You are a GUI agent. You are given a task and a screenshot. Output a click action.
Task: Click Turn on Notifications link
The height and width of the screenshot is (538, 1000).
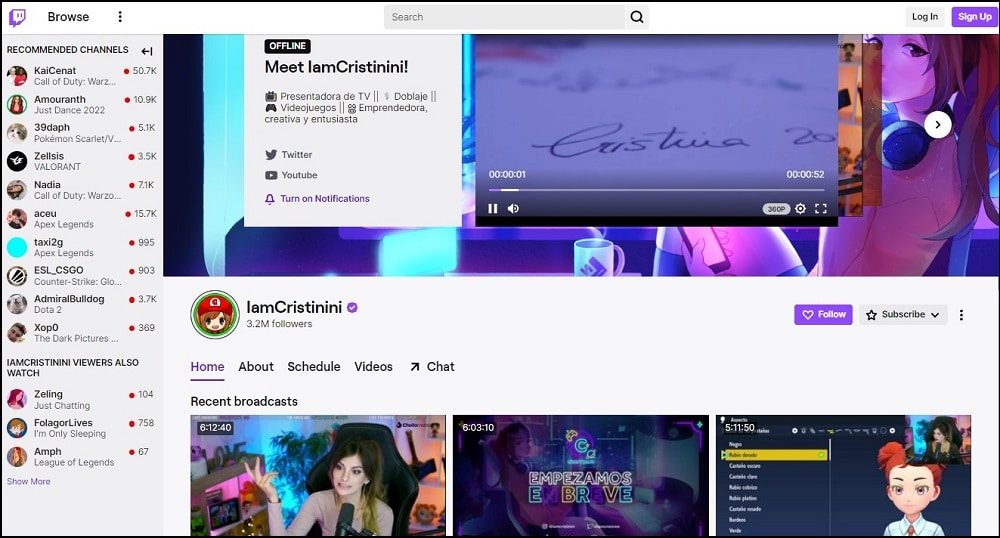[x=325, y=199]
